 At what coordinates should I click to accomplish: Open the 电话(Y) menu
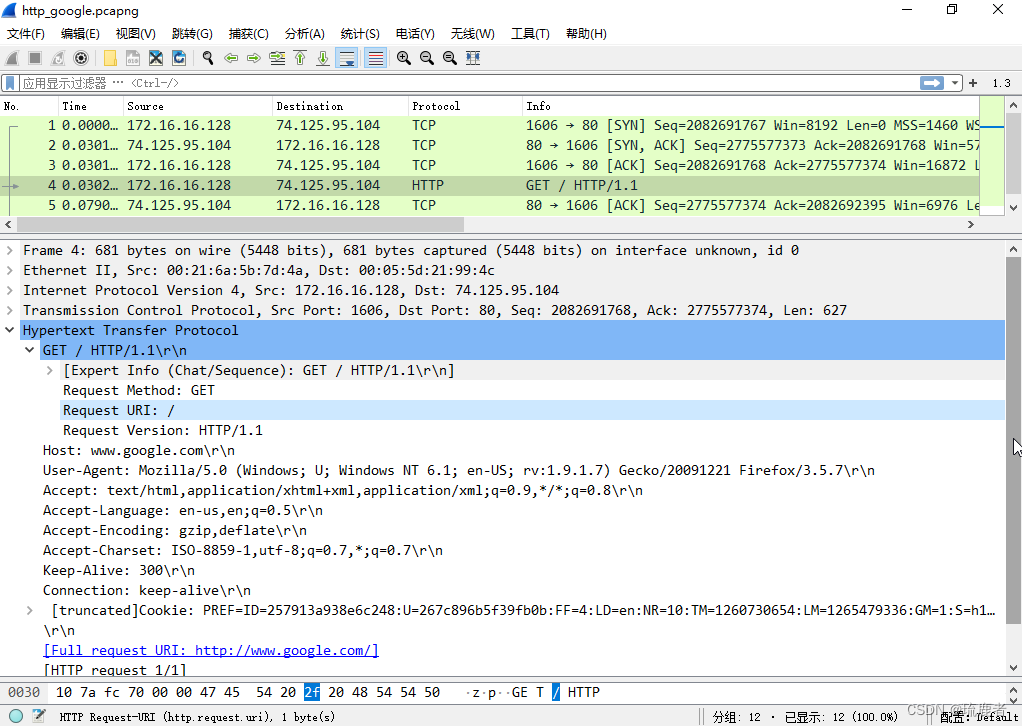415,34
